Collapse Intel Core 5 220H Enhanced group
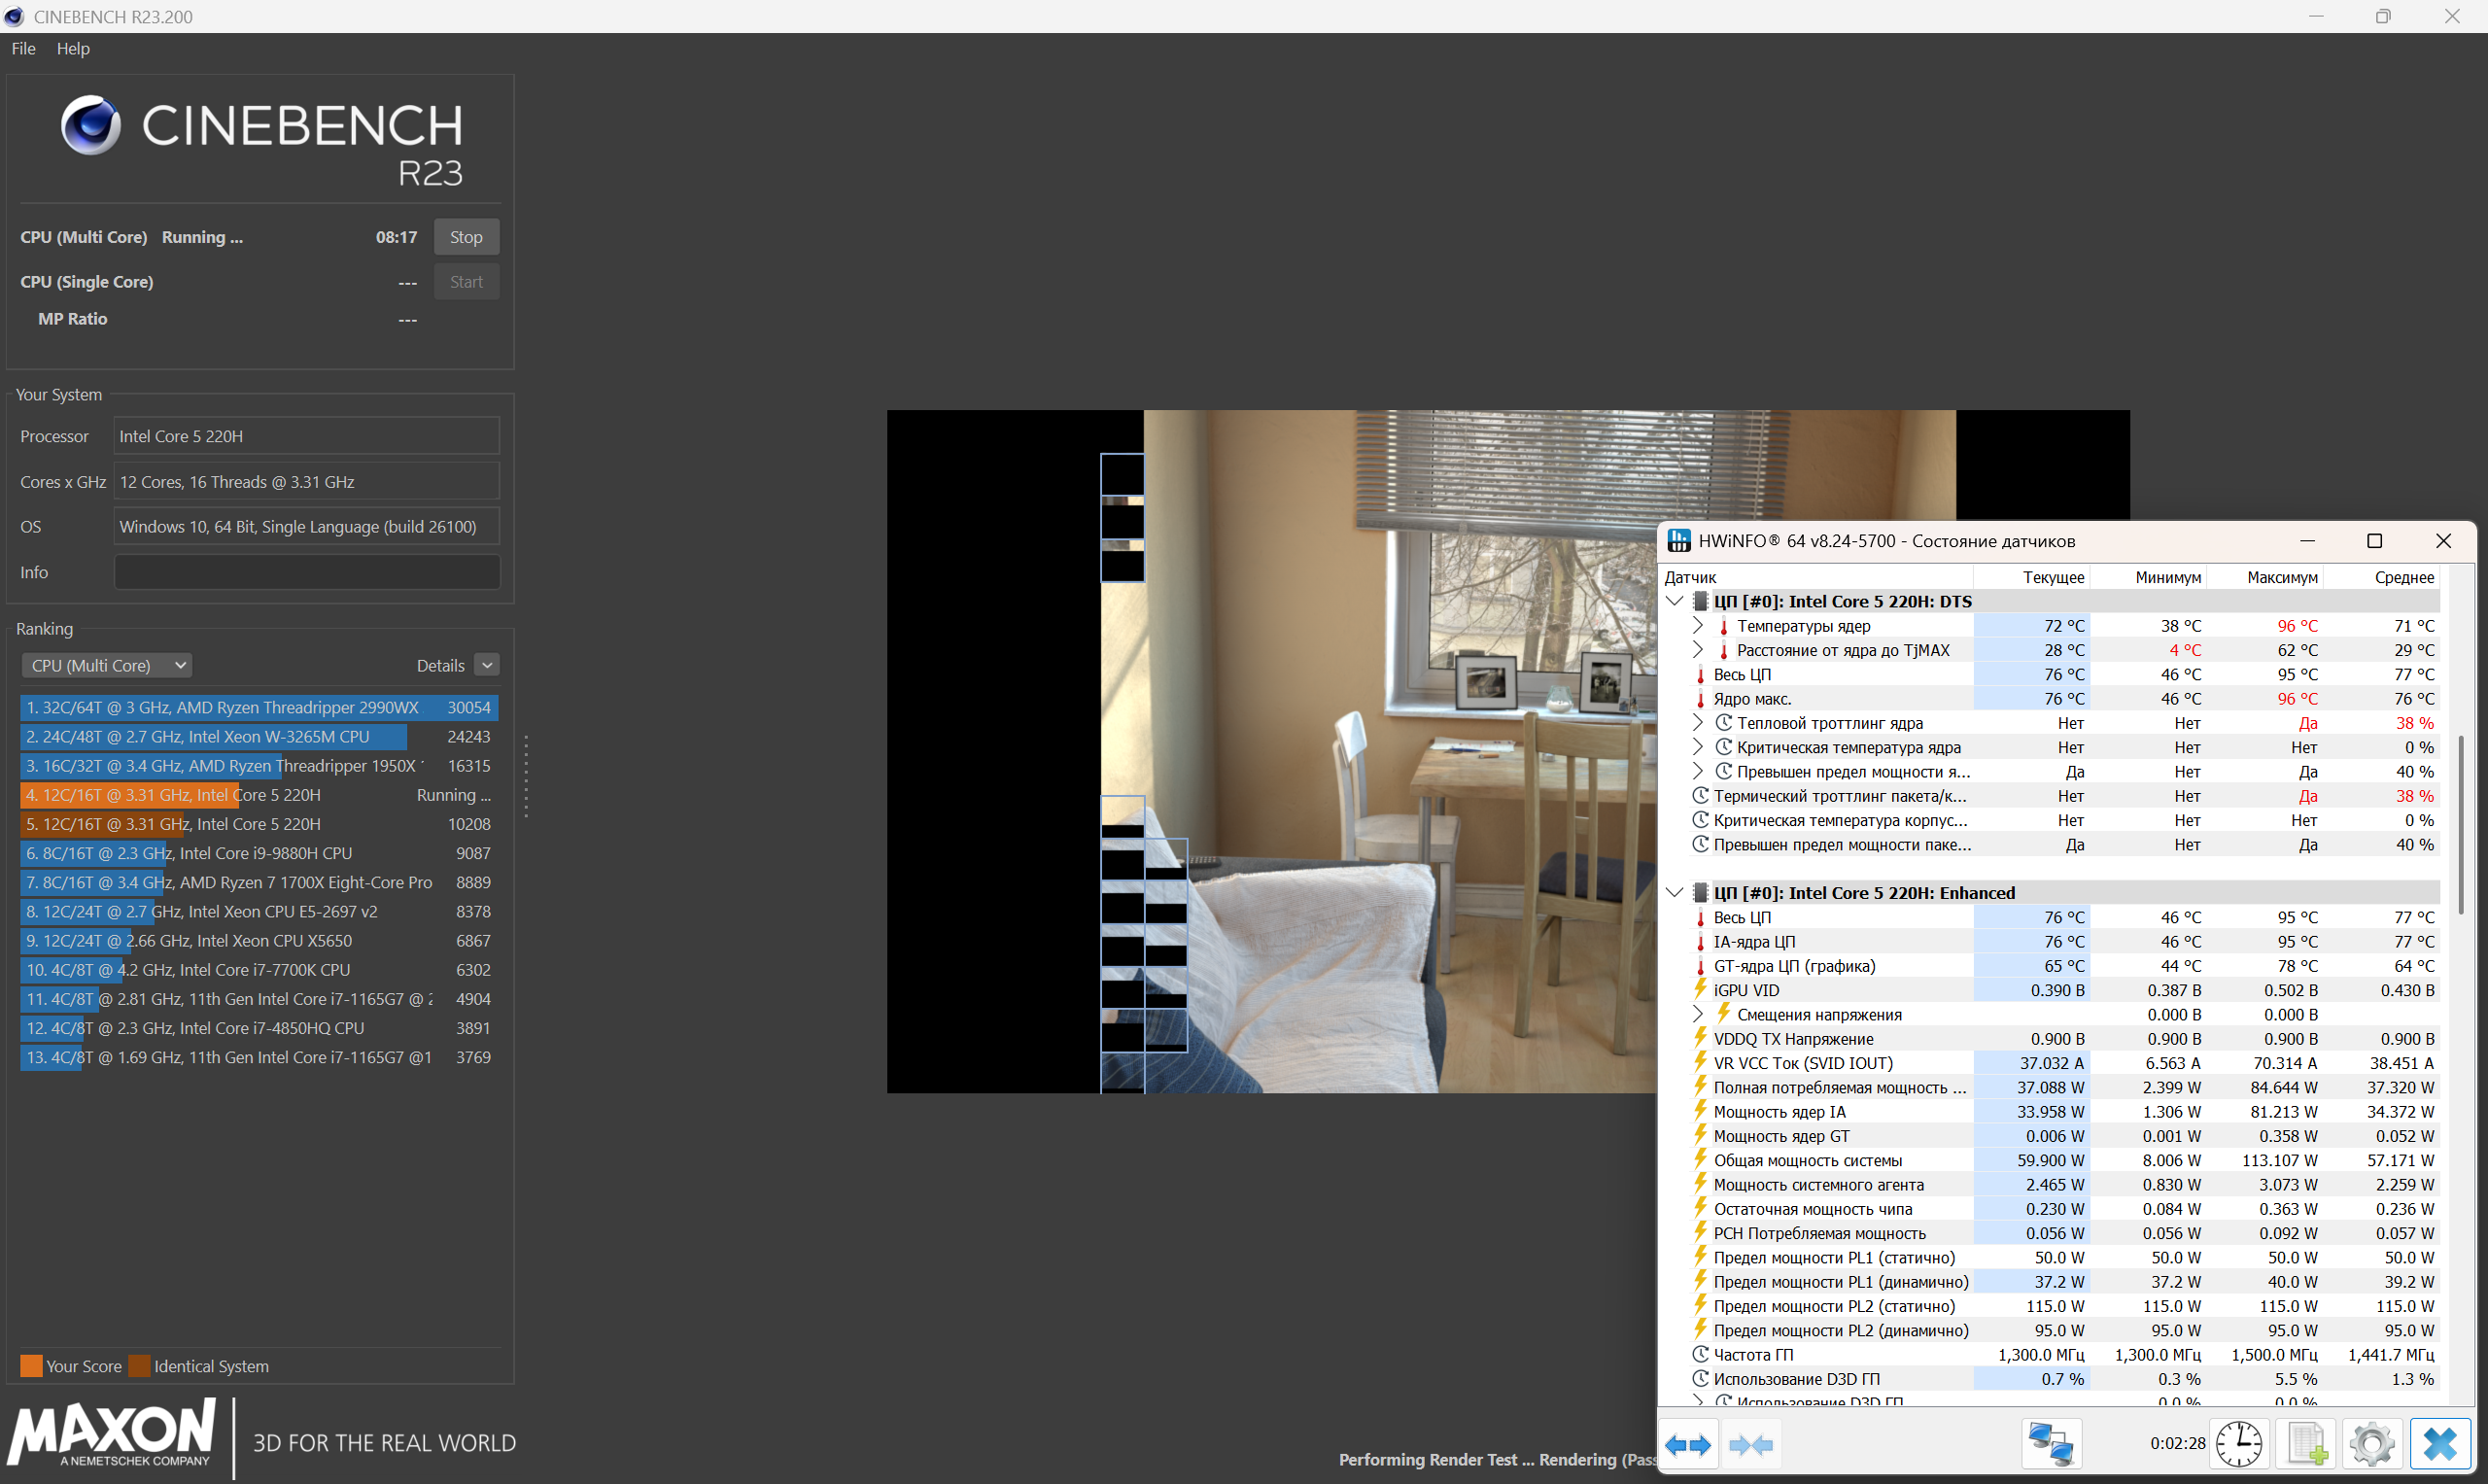The height and width of the screenshot is (1484, 2488). (x=1675, y=893)
